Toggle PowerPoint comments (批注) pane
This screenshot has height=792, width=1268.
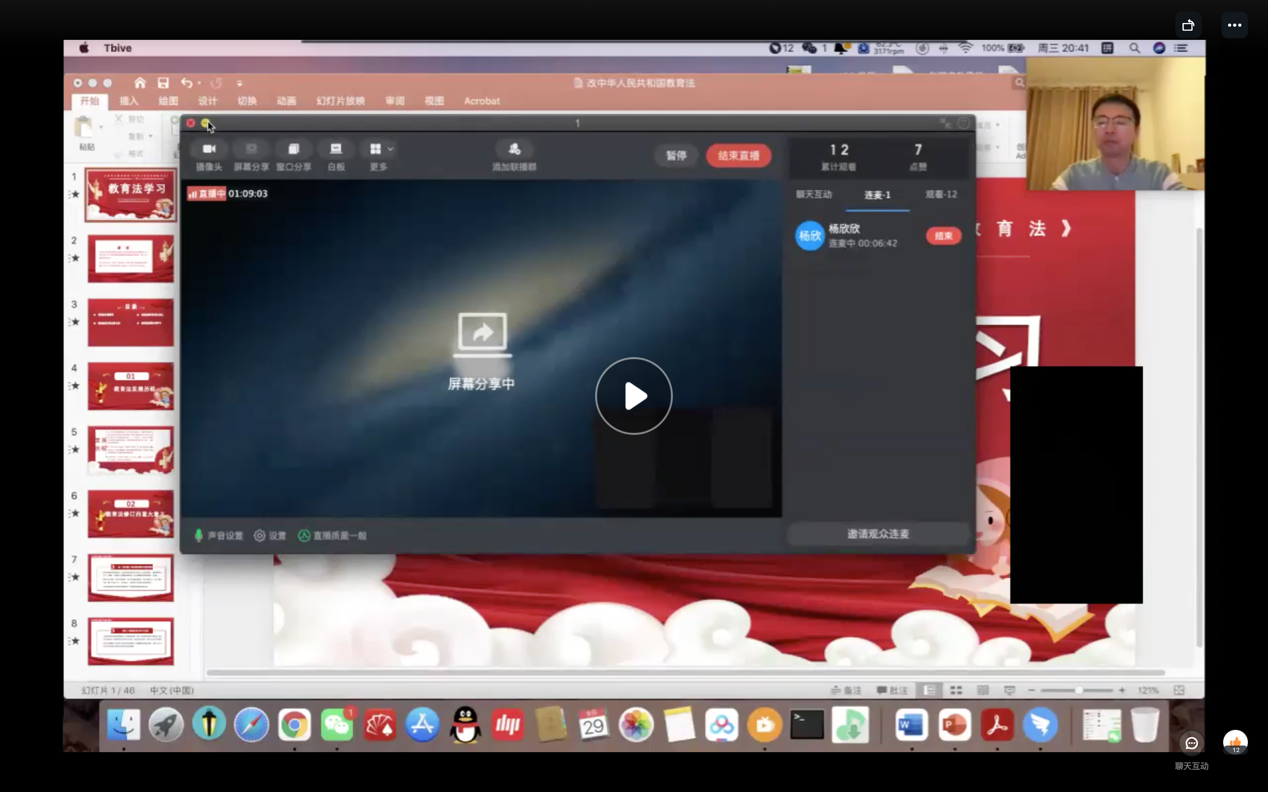[892, 690]
